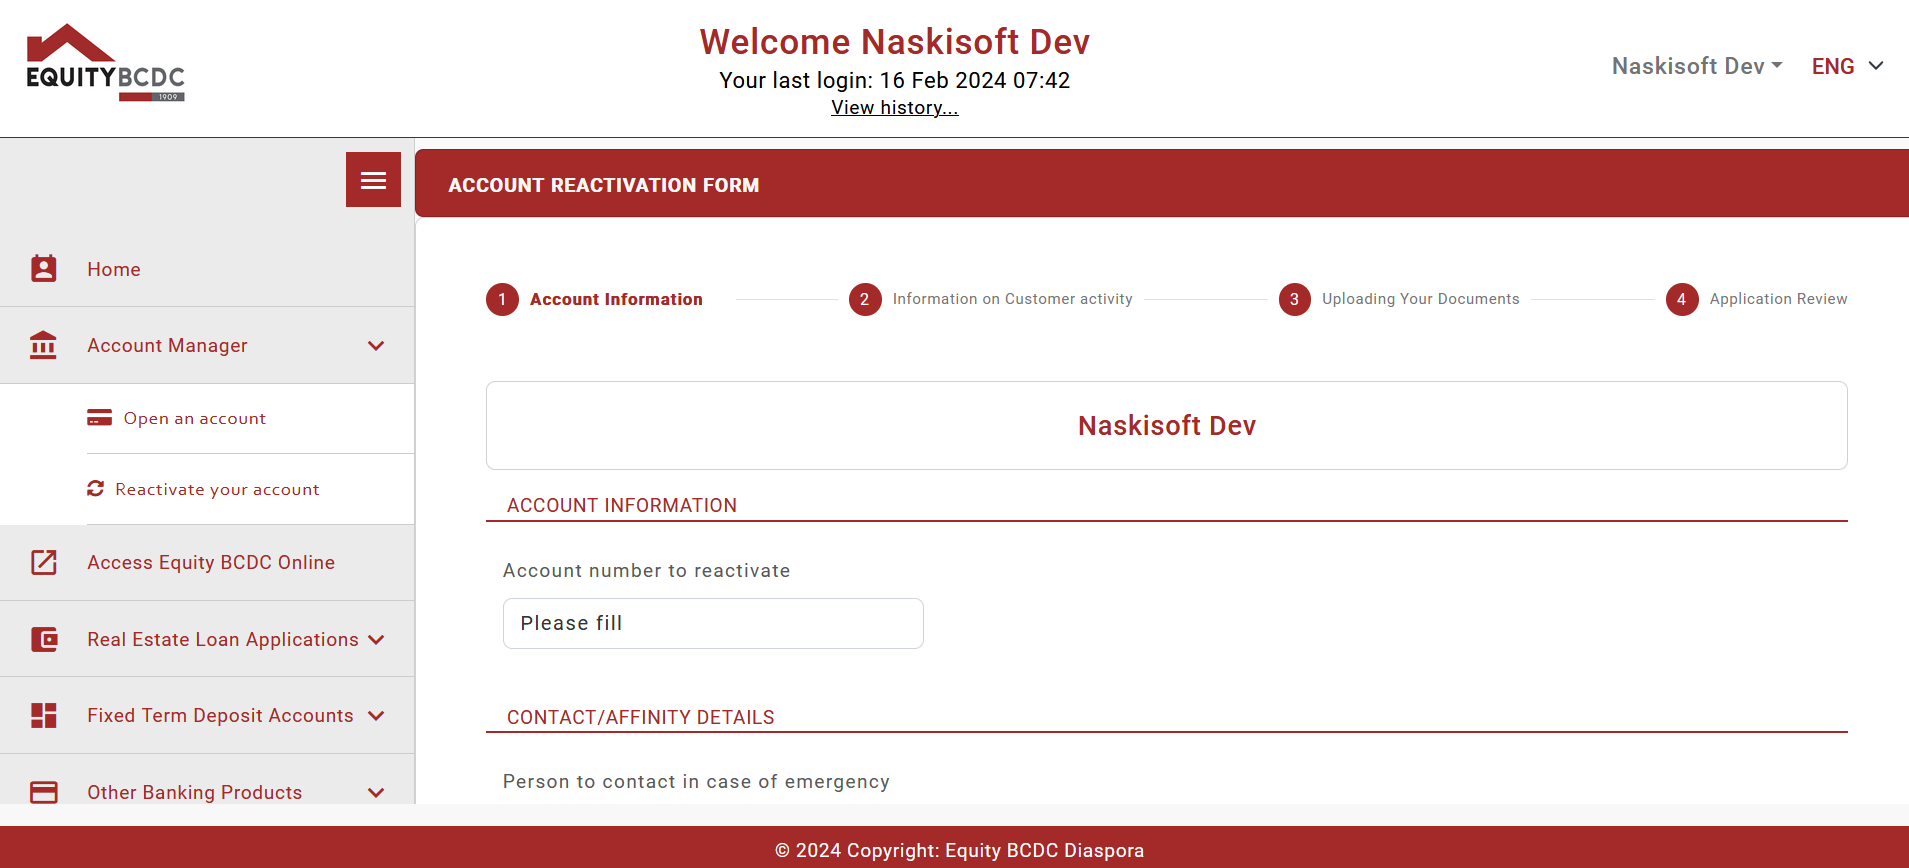
Task: Open the ENG language selector
Action: 1848,66
